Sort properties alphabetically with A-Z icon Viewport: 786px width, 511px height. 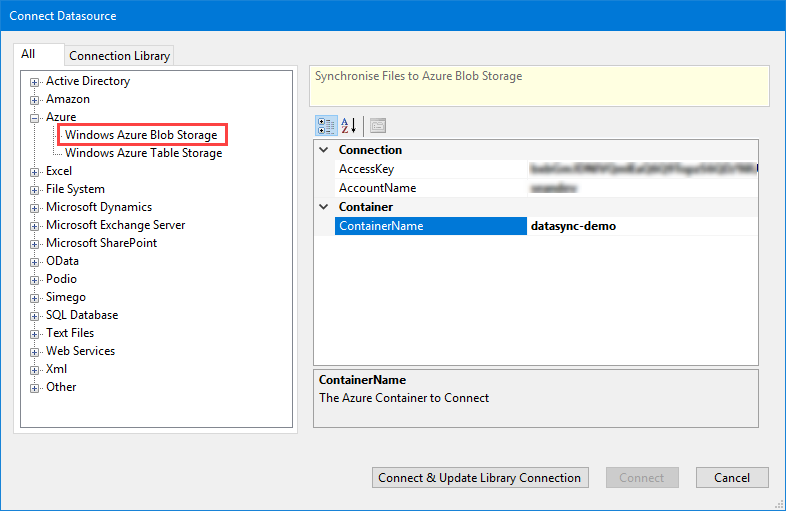pos(348,126)
